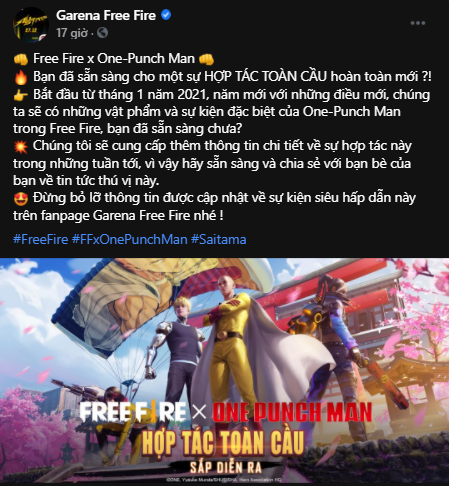Open the #FreeFire hashtag

41,239
